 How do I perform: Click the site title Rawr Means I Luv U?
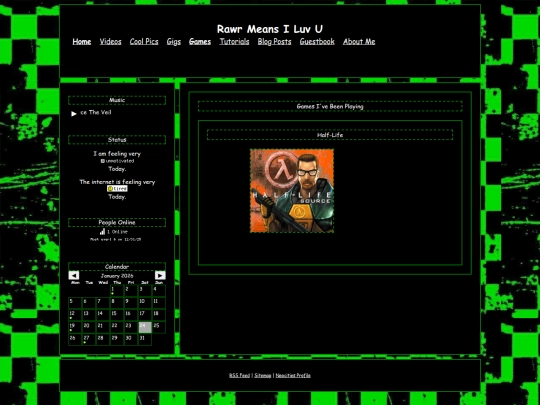(x=270, y=29)
